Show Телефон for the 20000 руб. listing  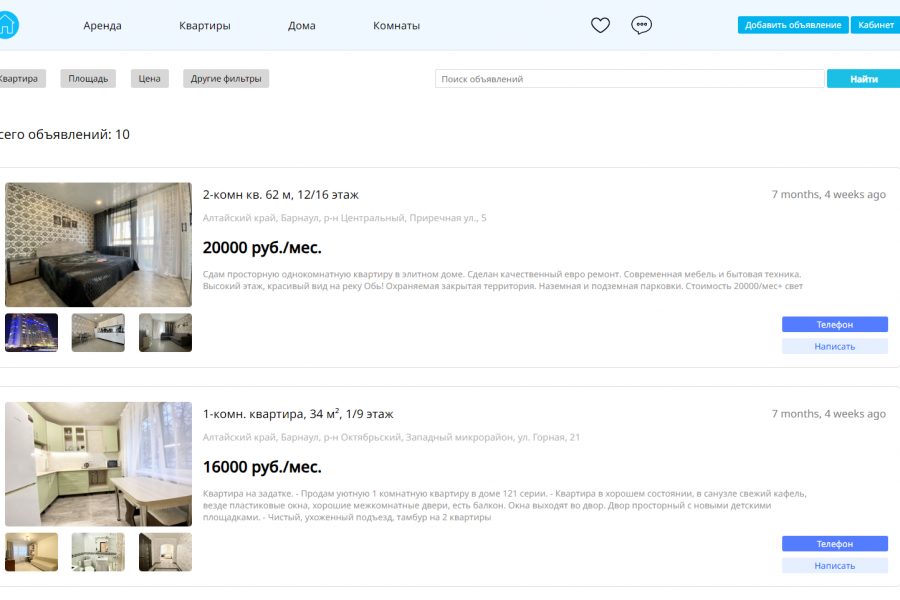835,324
